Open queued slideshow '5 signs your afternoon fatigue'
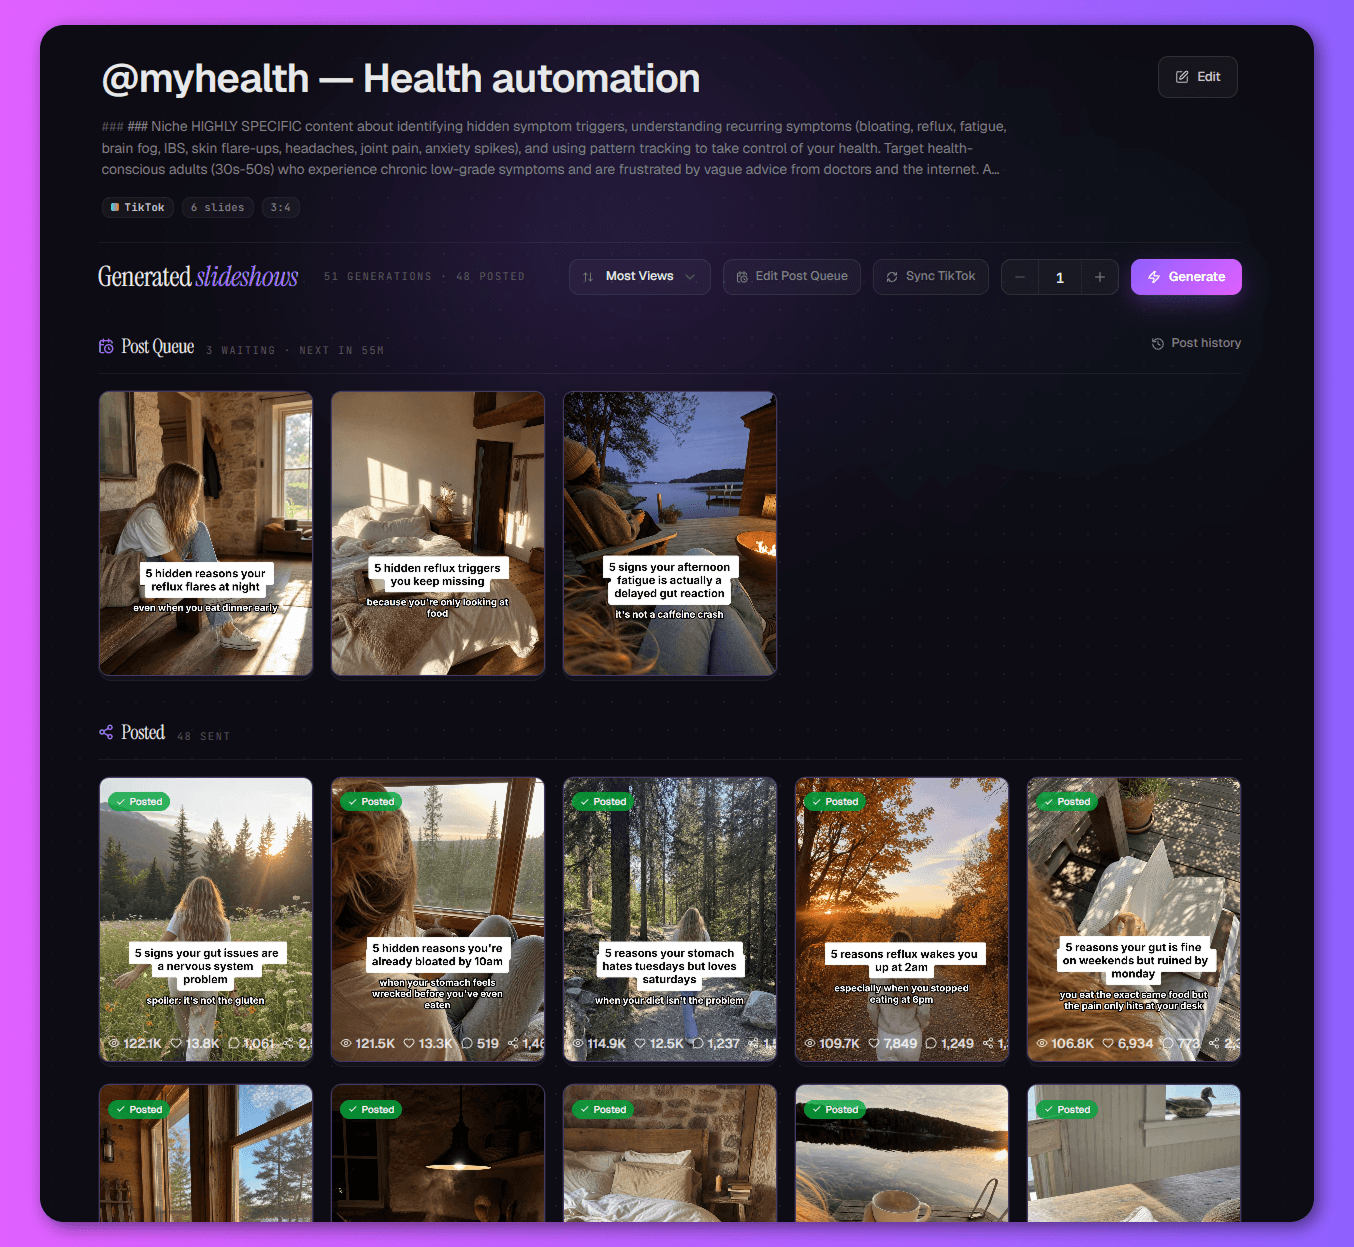Viewport: 1354px width, 1247px height. coord(670,533)
